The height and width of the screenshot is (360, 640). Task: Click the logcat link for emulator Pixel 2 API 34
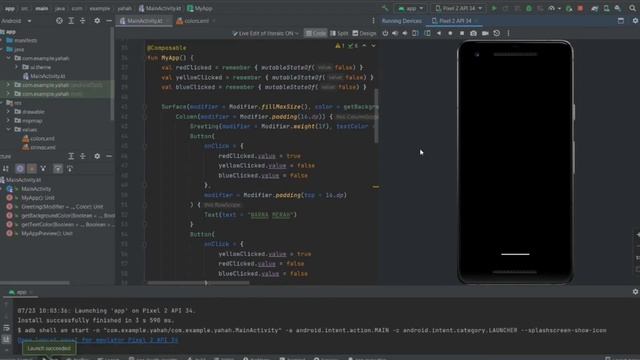(x=98, y=340)
